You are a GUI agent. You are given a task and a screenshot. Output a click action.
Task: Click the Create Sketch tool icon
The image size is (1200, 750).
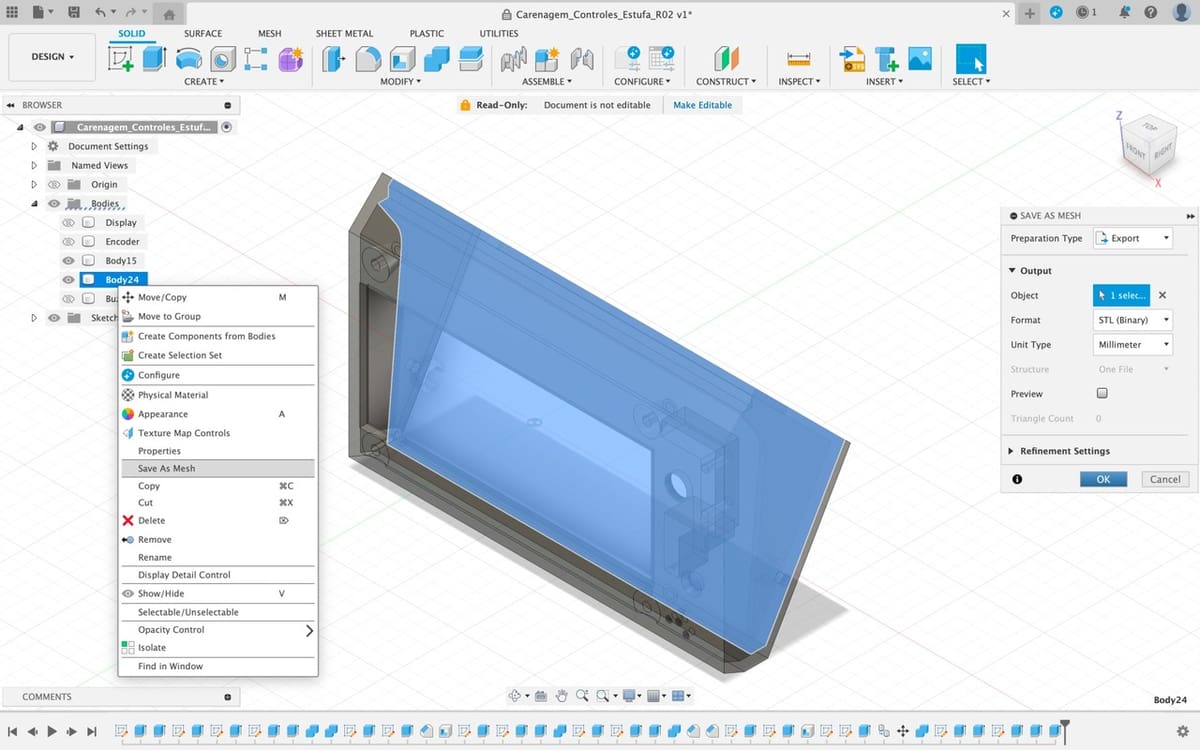[121, 59]
